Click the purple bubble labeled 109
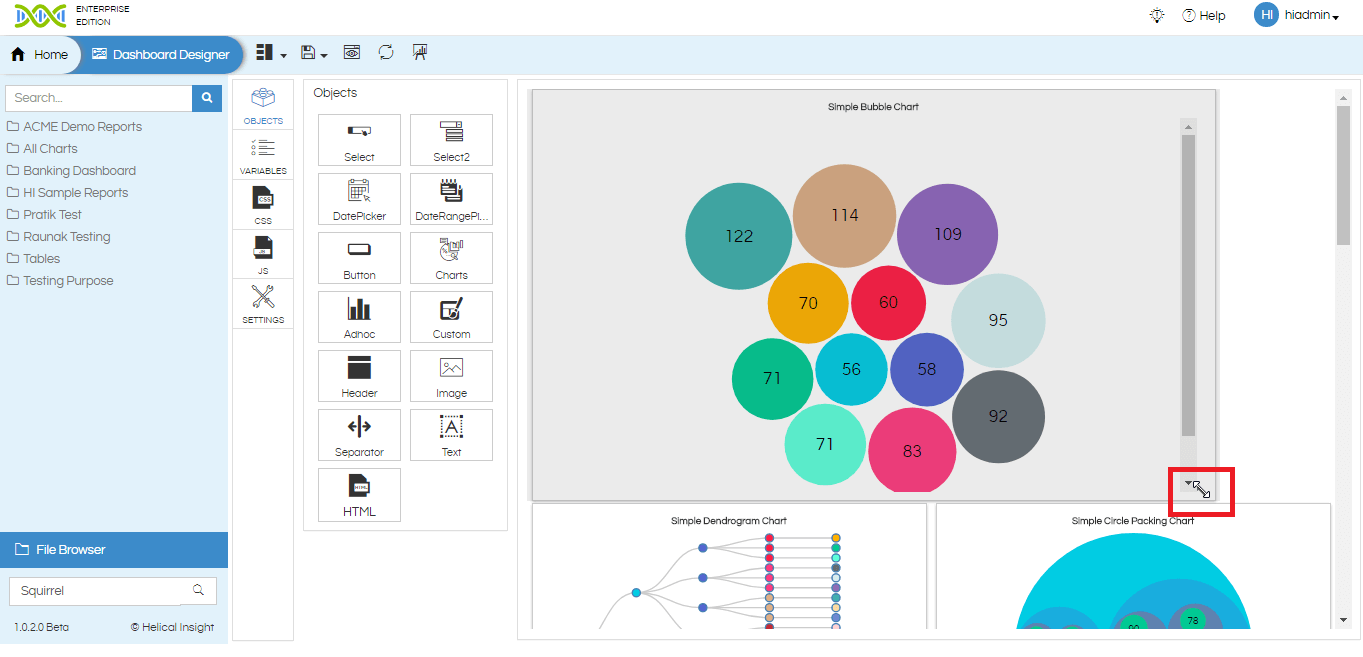1363x657 pixels. [x=948, y=234]
